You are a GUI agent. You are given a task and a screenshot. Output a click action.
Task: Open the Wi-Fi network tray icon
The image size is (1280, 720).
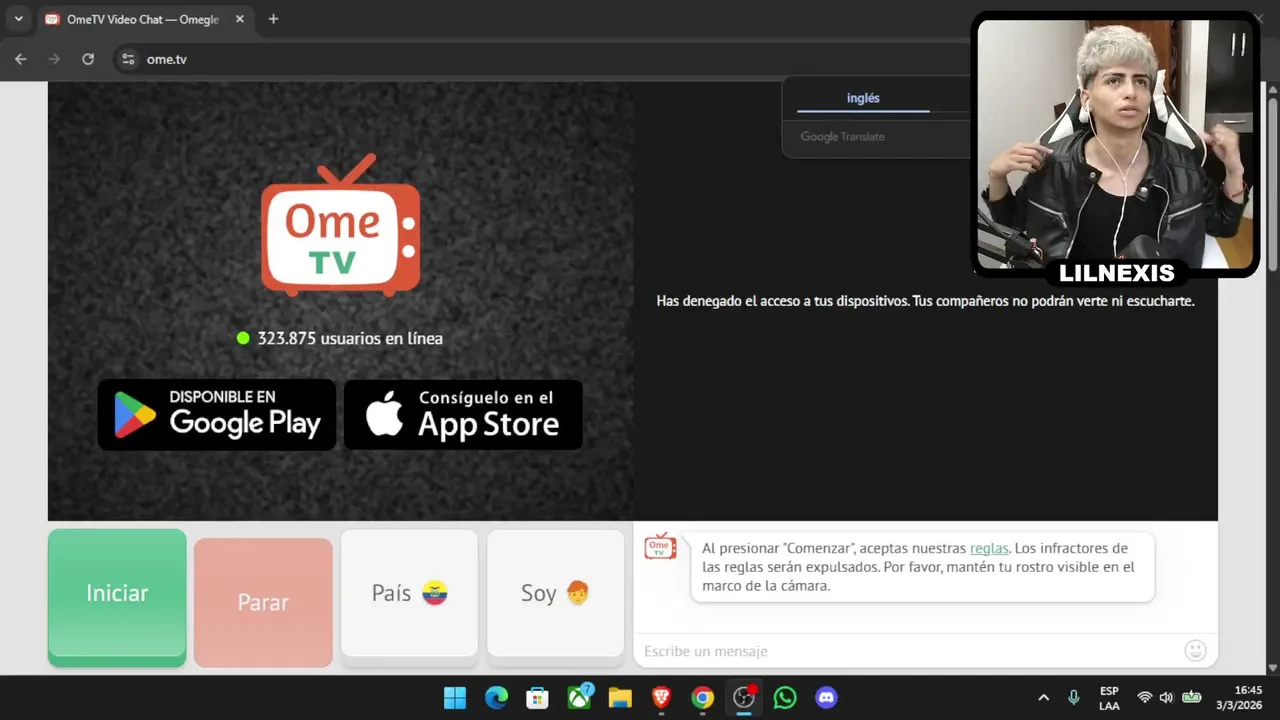point(1145,698)
